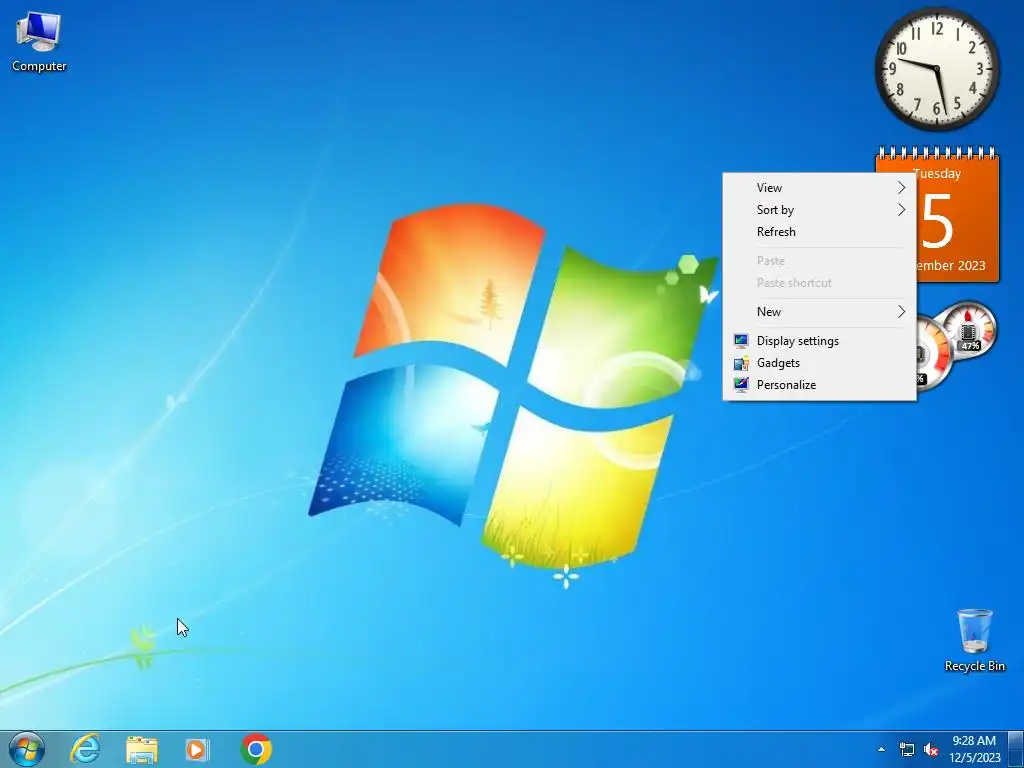
Task: Show hidden tray icons arrow
Action: point(882,750)
